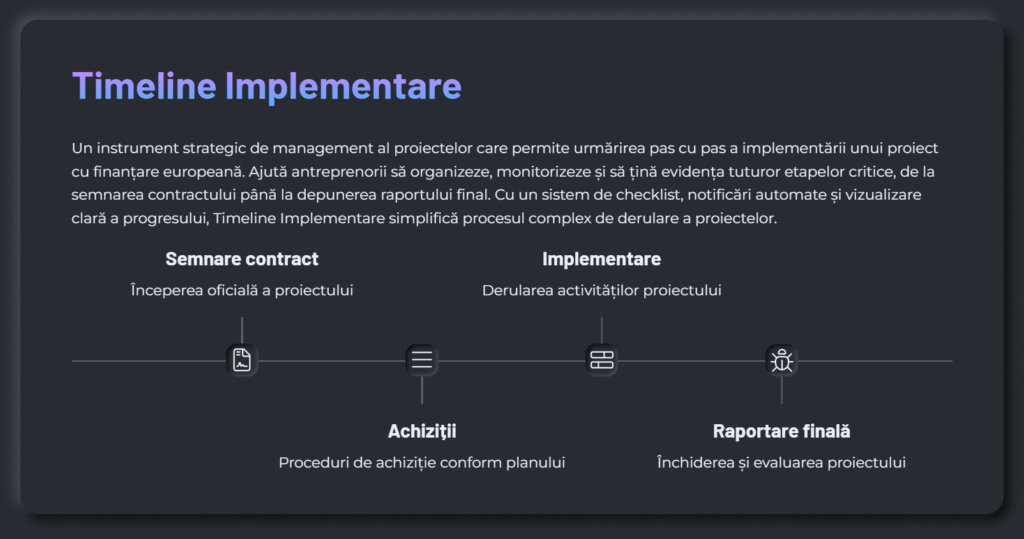Click the contract document icon on the timeline
Image resolution: width=1024 pixels, height=539 pixels.
[242, 360]
